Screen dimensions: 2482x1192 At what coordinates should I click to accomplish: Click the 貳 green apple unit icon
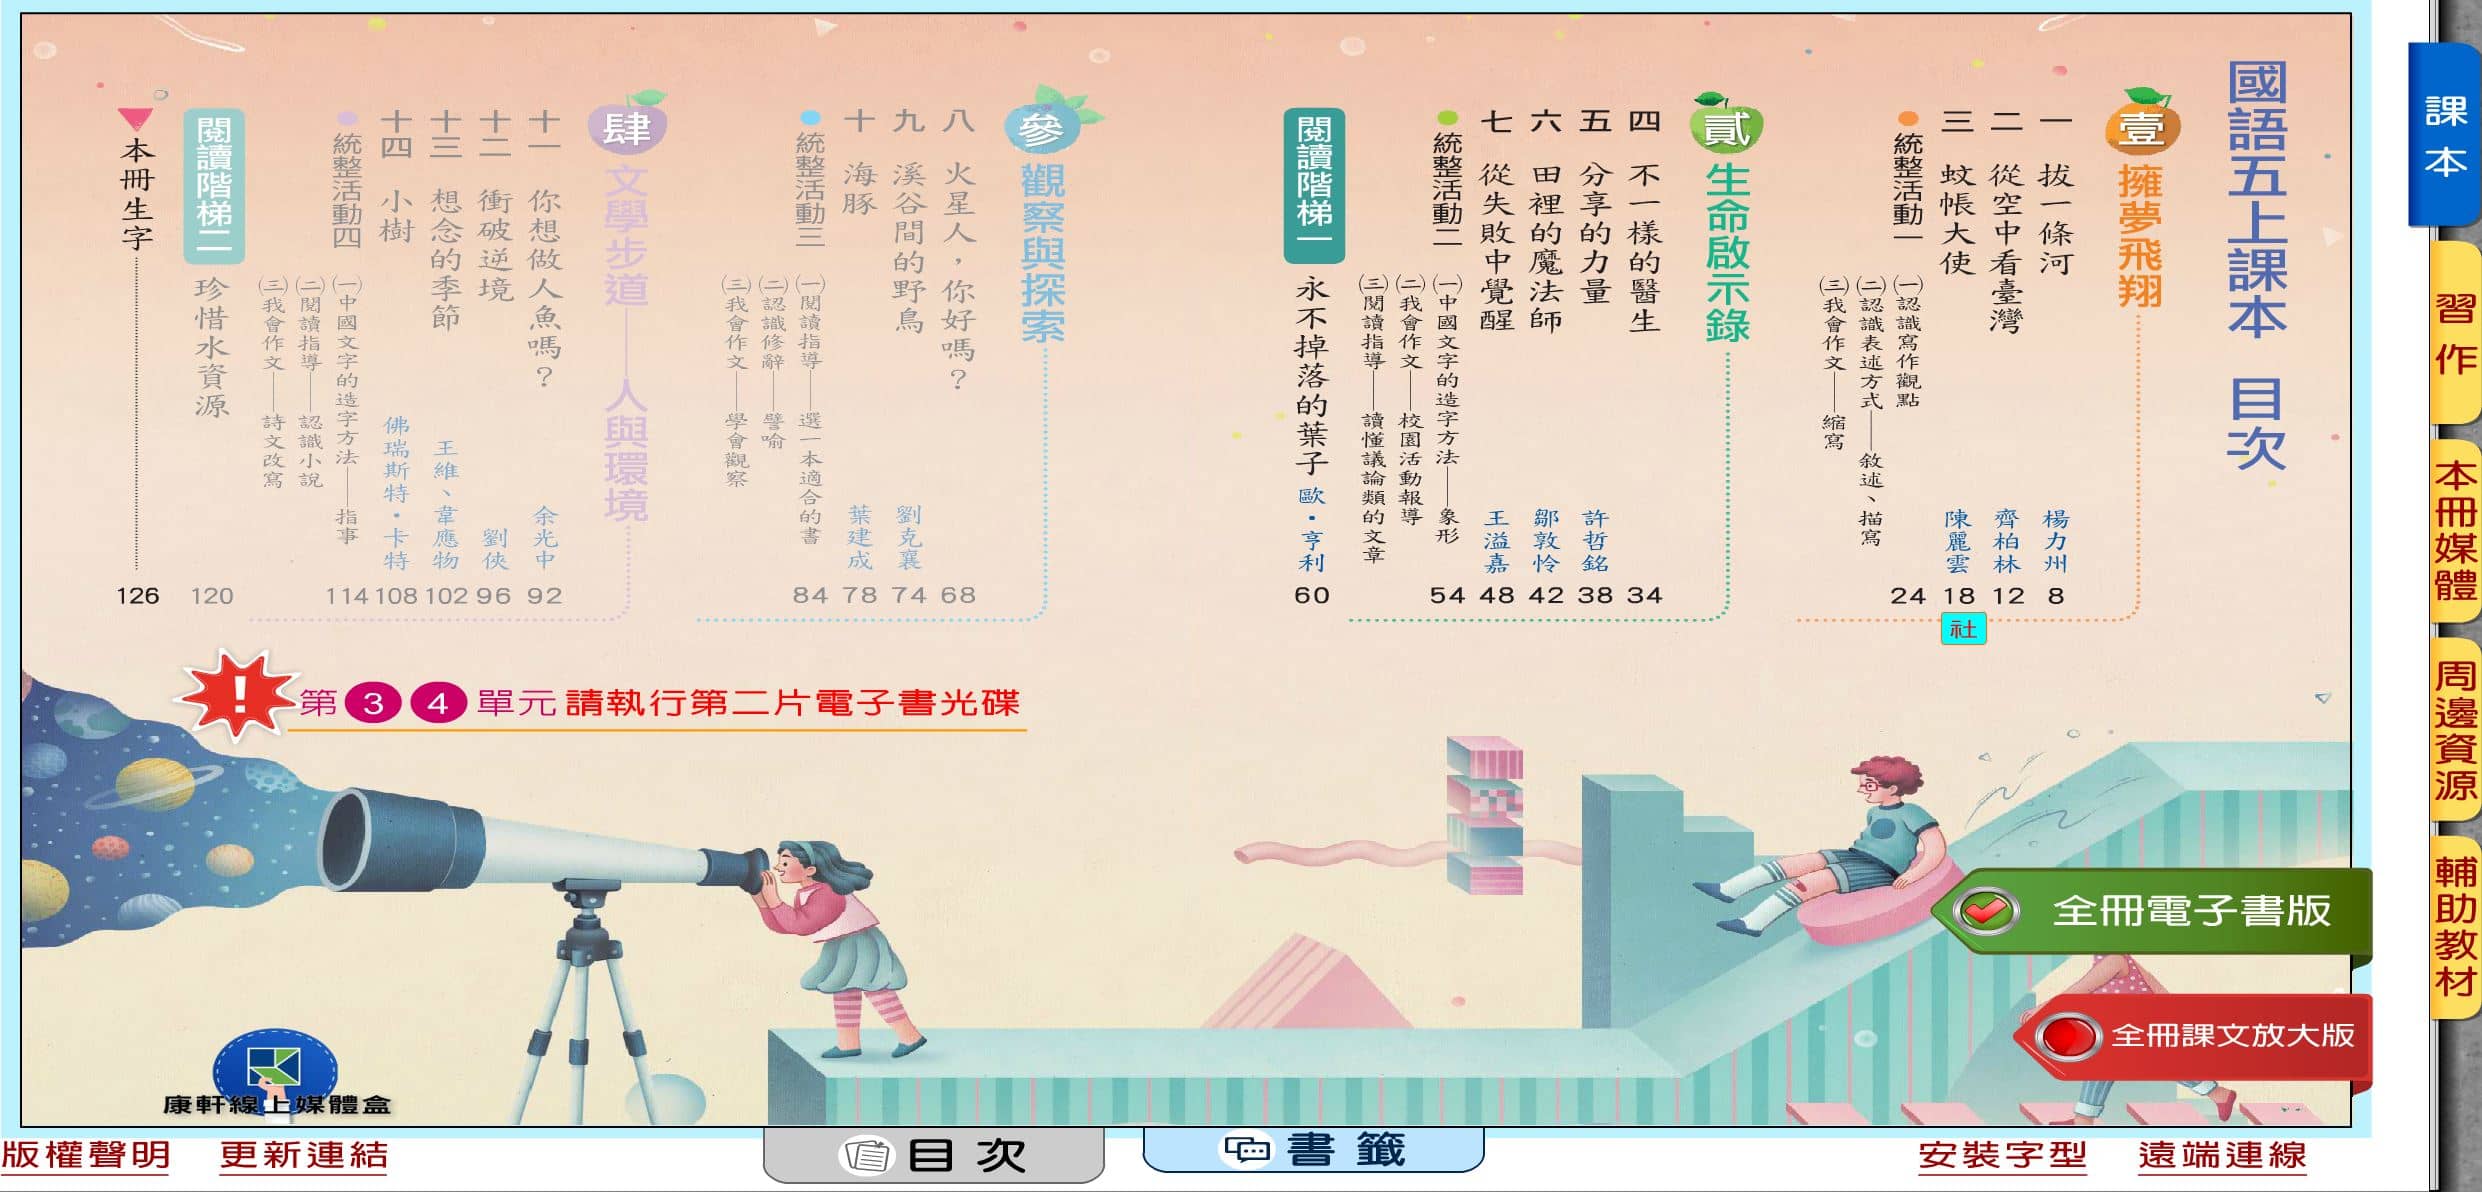(x=1726, y=123)
